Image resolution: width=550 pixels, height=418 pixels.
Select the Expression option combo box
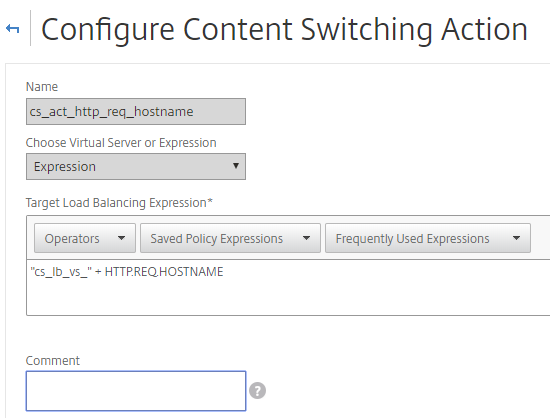tap(136, 167)
